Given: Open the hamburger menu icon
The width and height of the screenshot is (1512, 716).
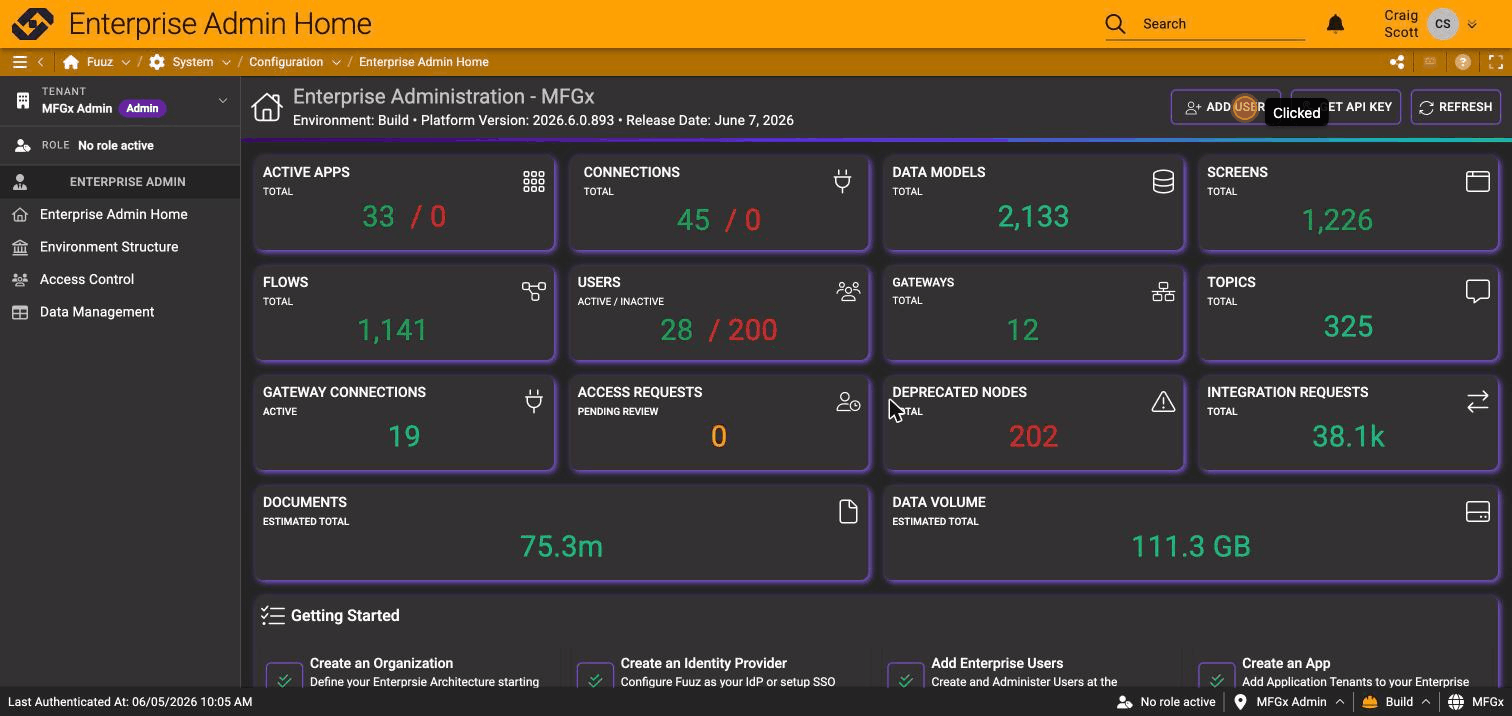Looking at the screenshot, I should [x=19, y=62].
